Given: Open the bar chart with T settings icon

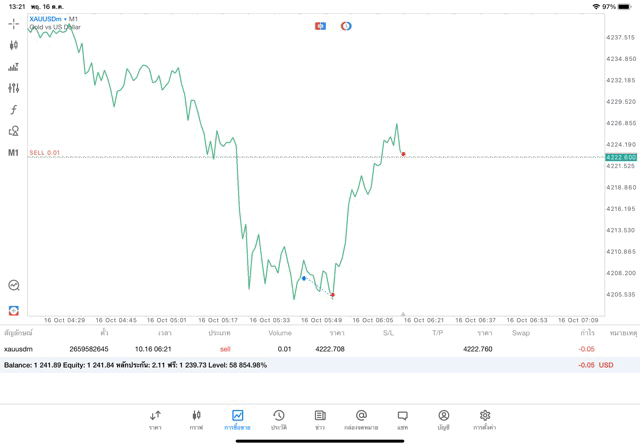Looking at the screenshot, I should click(14, 67).
